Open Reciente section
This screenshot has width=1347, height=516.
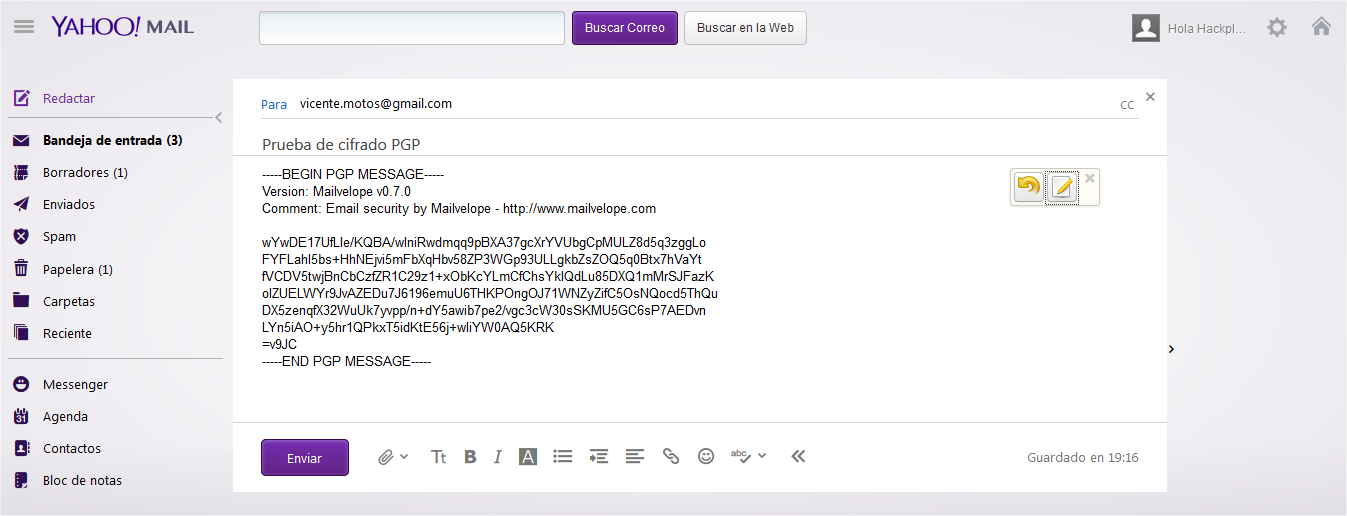click(x=67, y=333)
